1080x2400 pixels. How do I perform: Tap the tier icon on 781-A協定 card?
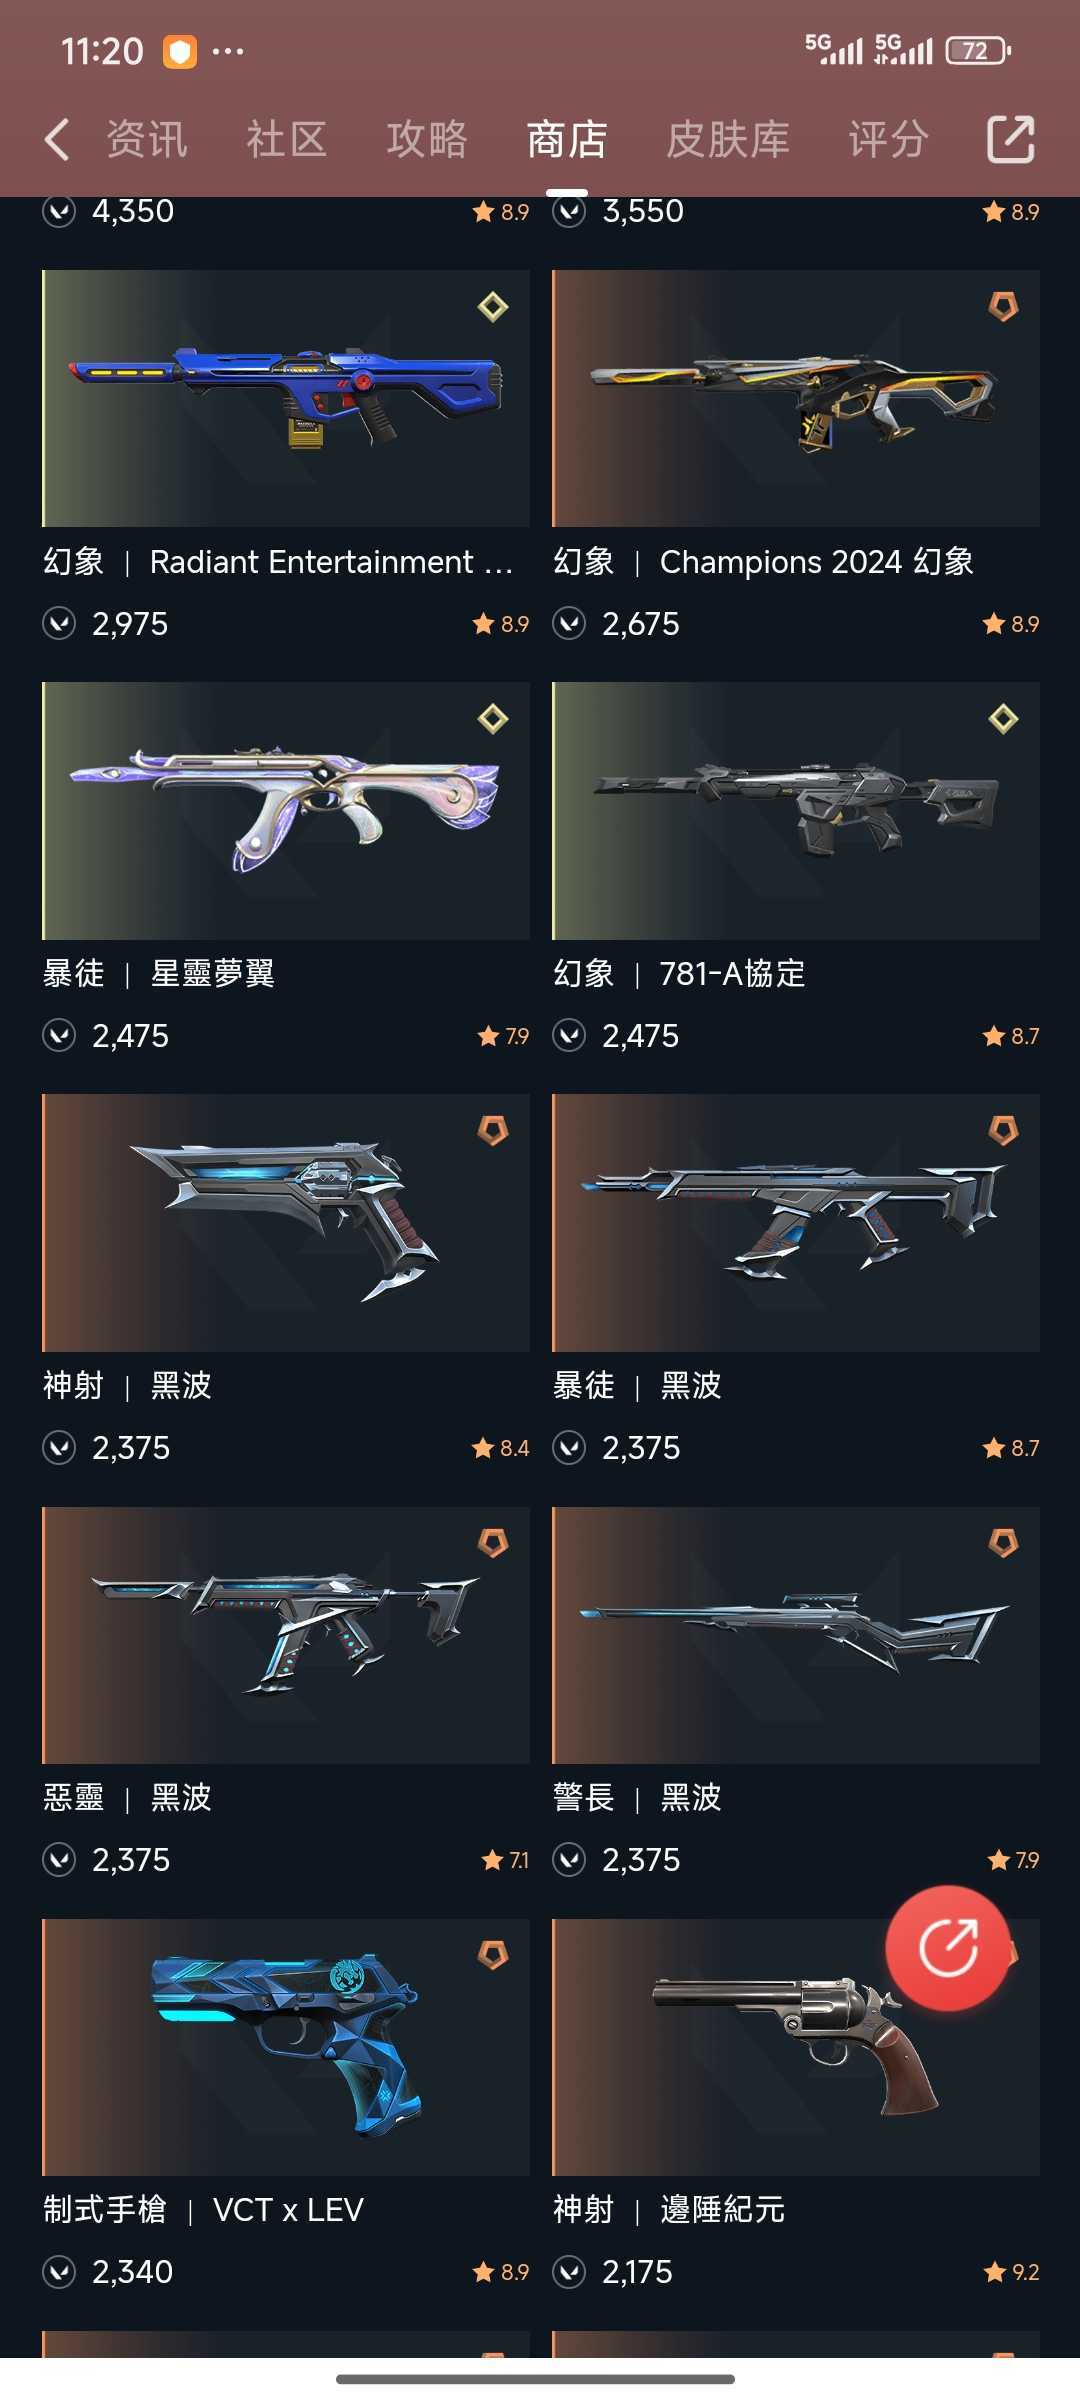click(1003, 719)
